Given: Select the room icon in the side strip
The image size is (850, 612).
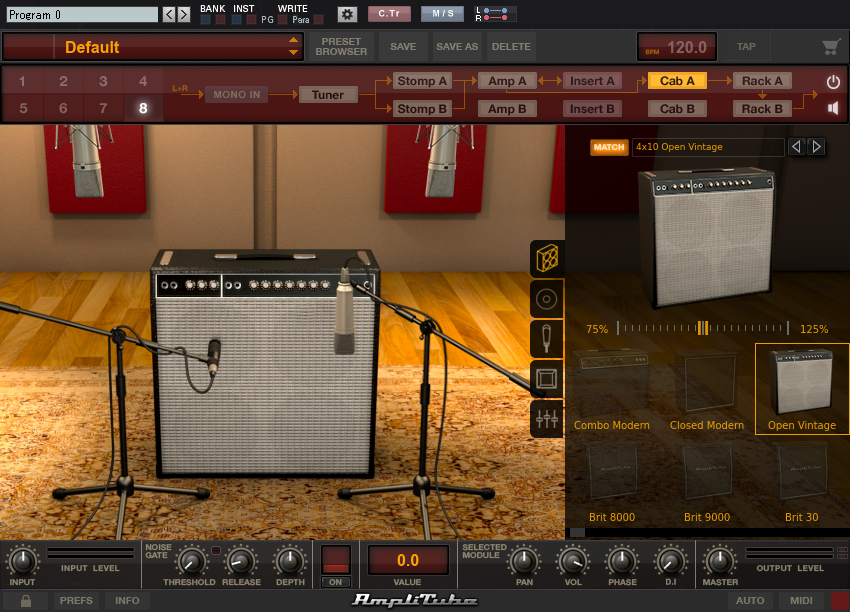Looking at the screenshot, I should pos(546,378).
